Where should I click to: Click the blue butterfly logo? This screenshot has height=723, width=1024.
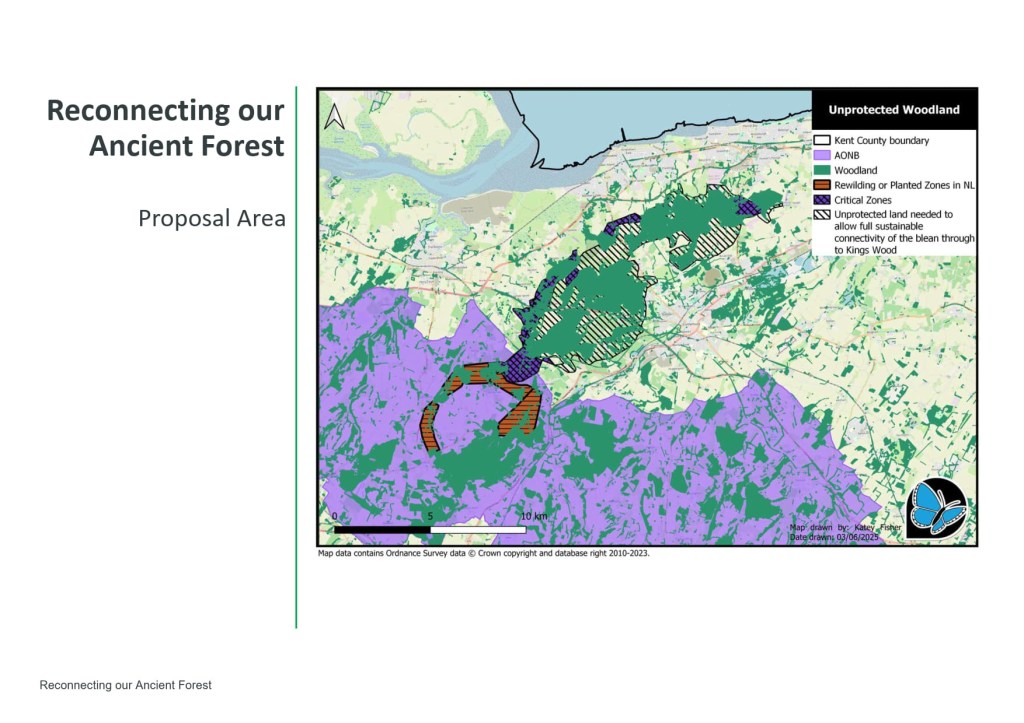935,508
